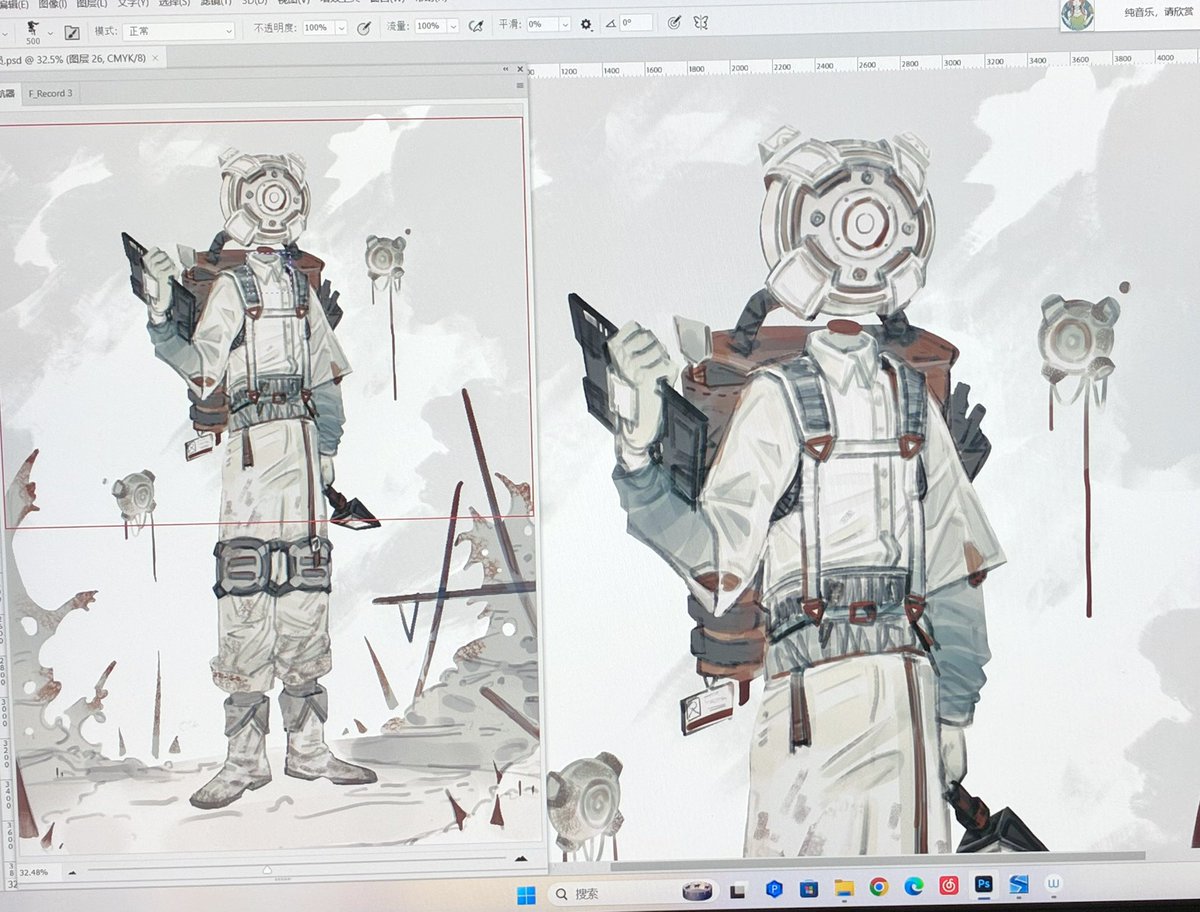This screenshot has width=1200, height=912.
Task: Open the 流量 flow dropdown arrow
Action: tap(451, 28)
